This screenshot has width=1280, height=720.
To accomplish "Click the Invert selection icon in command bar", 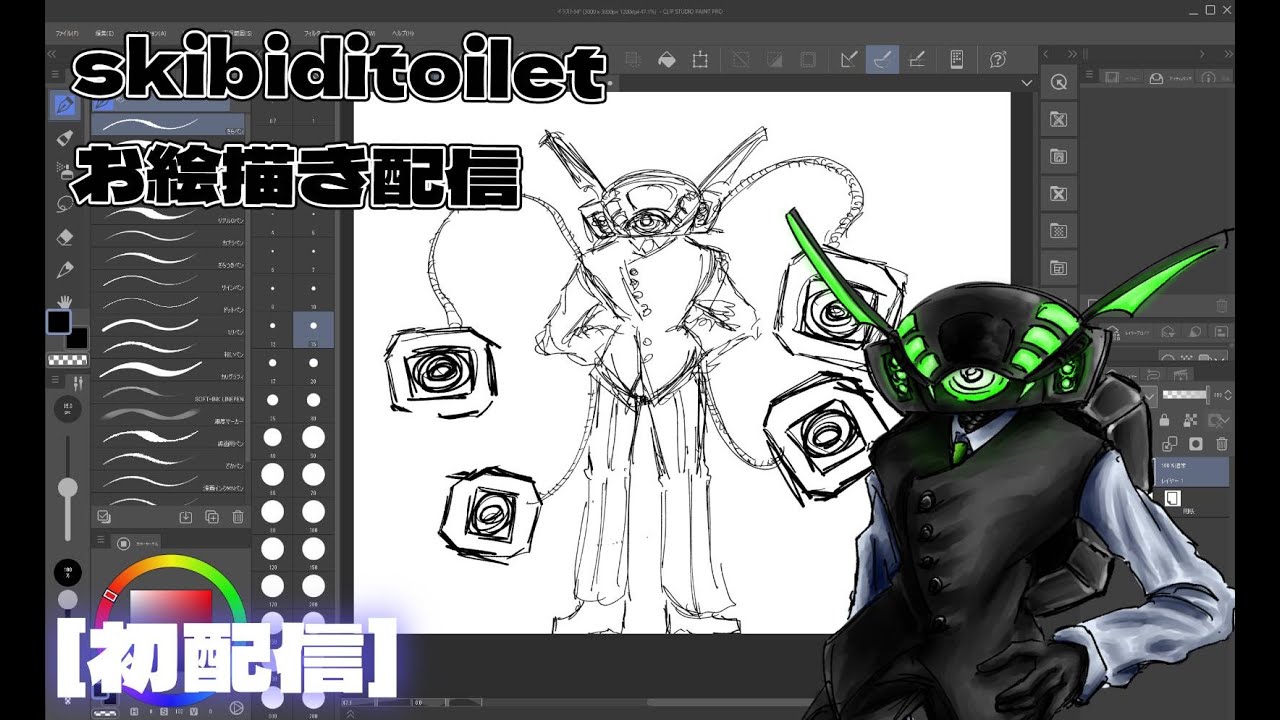I will pyautogui.click(x=774, y=60).
